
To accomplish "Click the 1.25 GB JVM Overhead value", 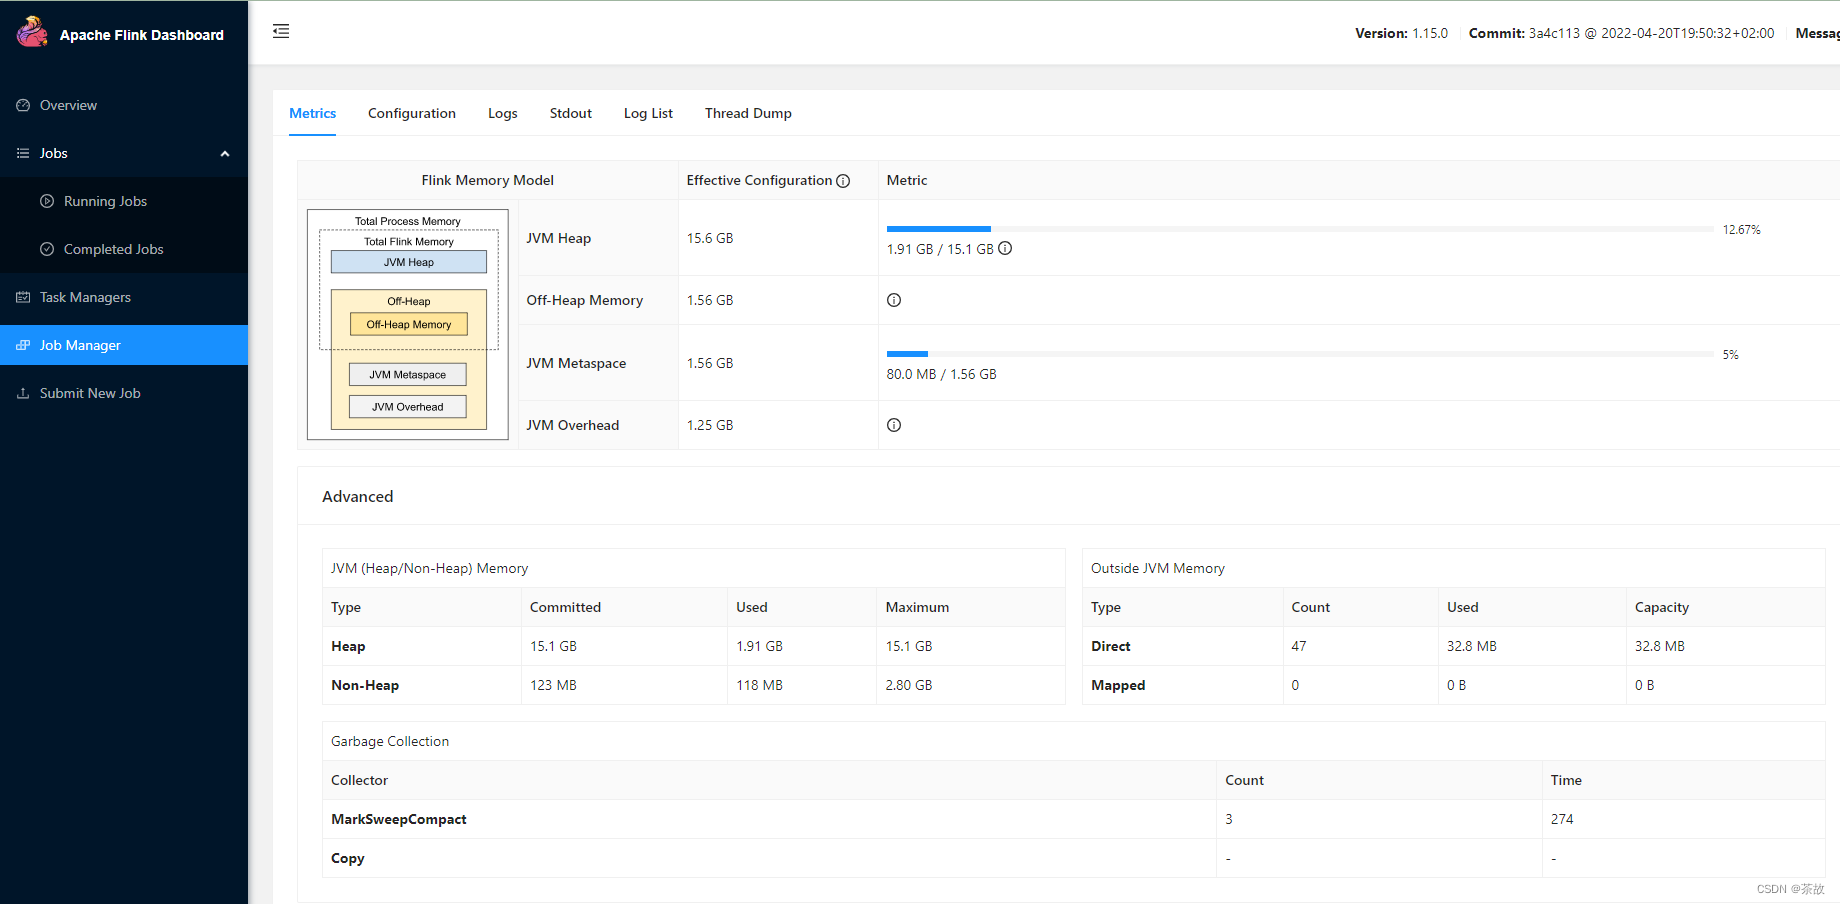I will click(710, 425).
